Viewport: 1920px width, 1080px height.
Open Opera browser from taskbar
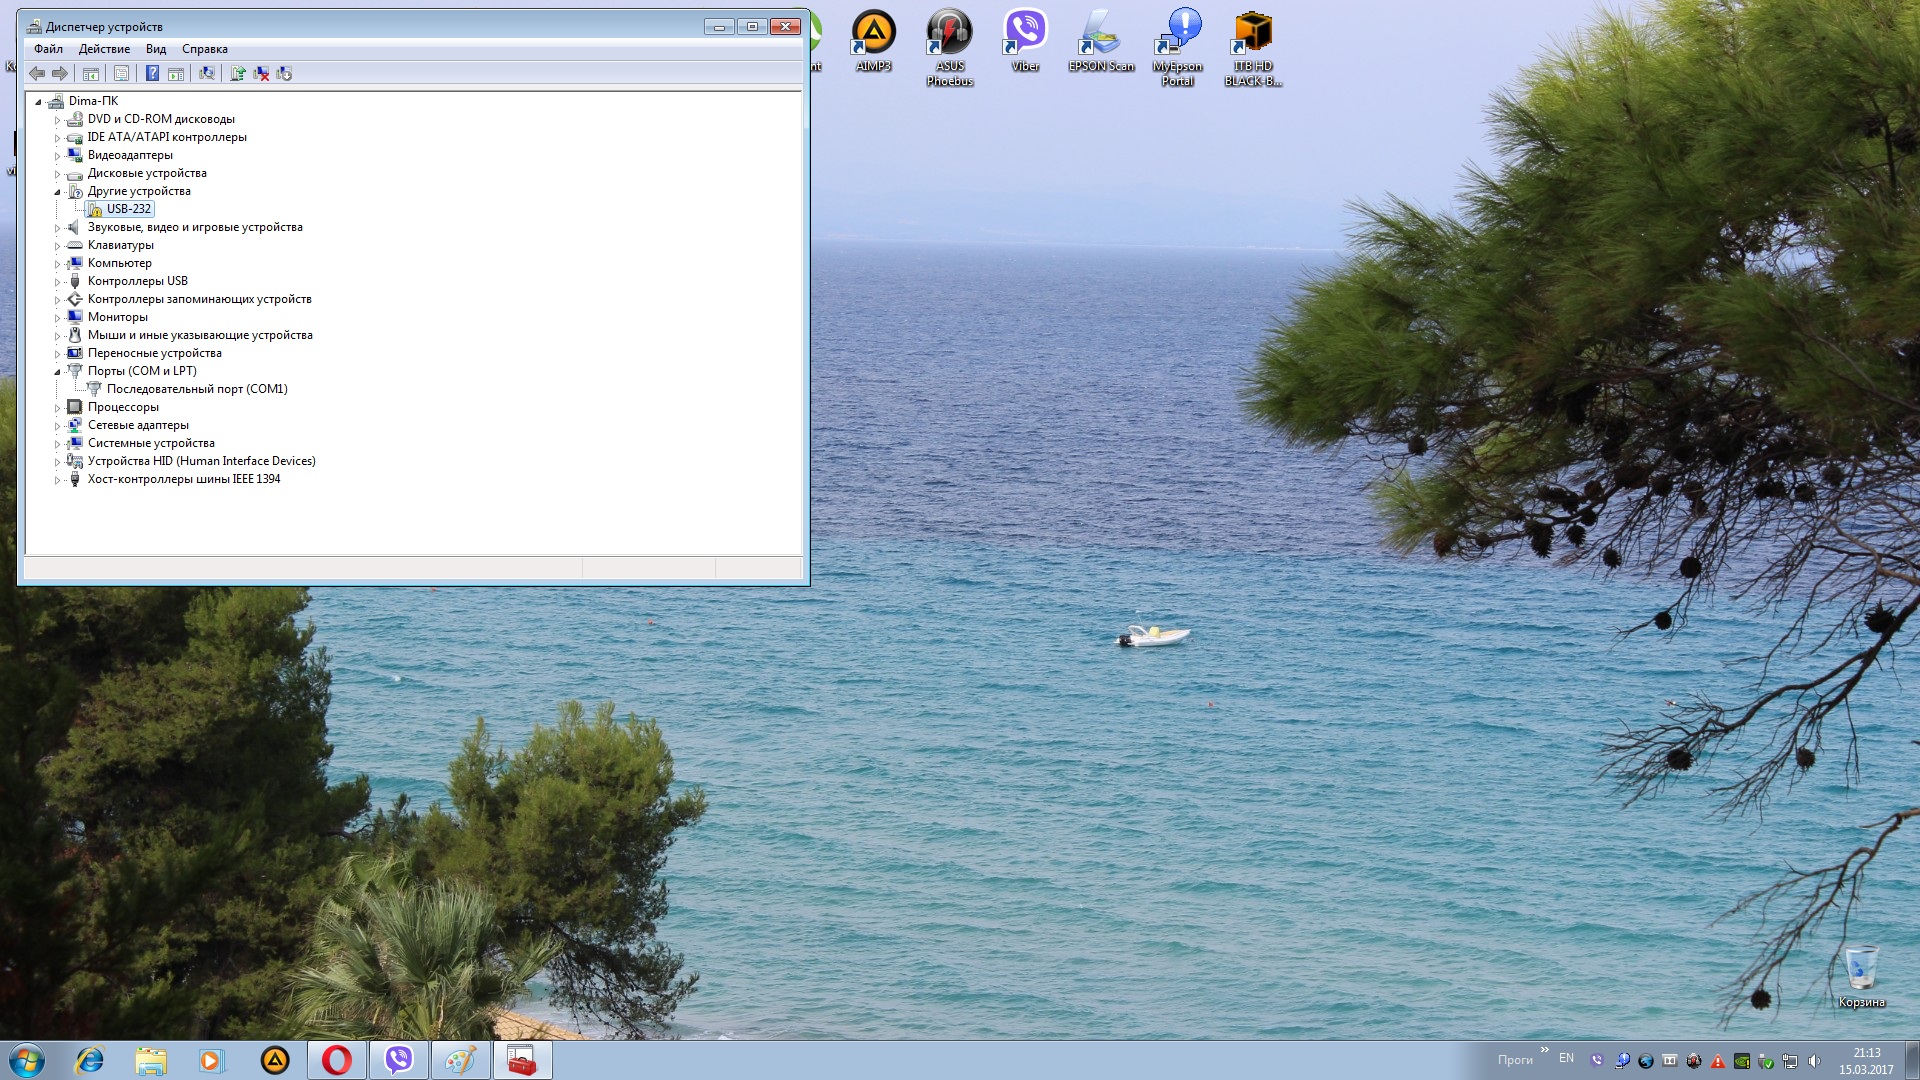pyautogui.click(x=337, y=1060)
